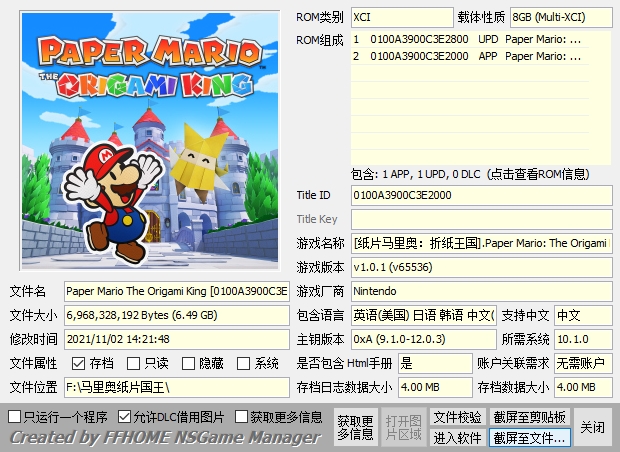This screenshot has width=620, height=452.
Task: Focus the Title ID field
Action: pyautogui.click(x=482, y=195)
